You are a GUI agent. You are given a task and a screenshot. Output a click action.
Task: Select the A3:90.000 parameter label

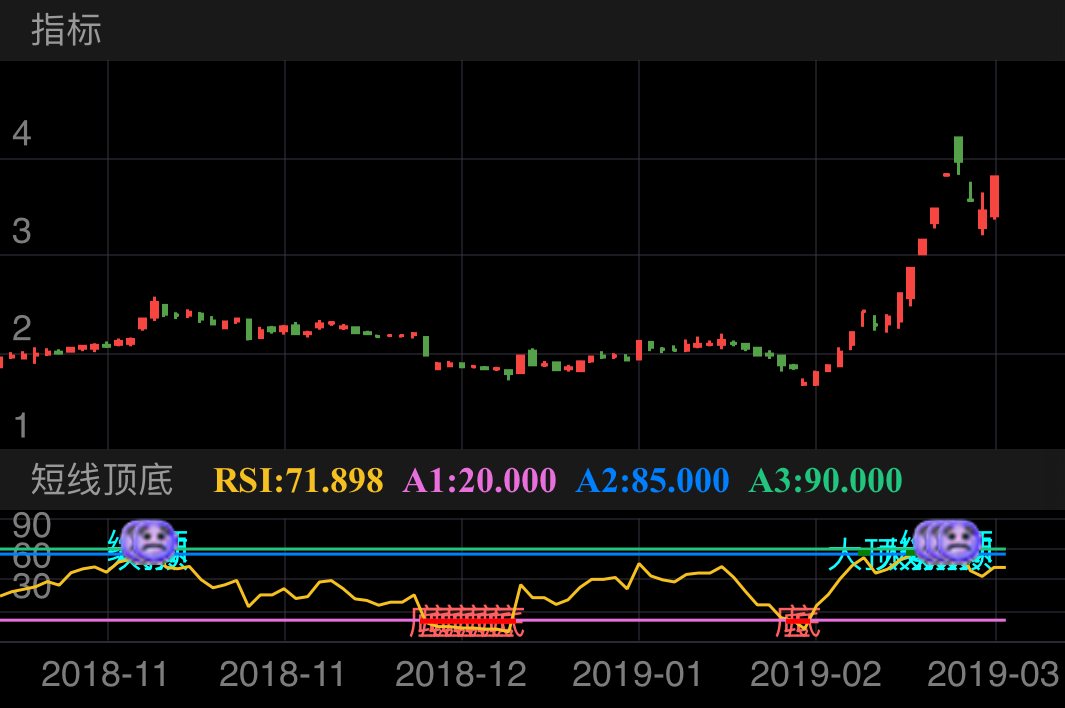click(x=825, y=480)
